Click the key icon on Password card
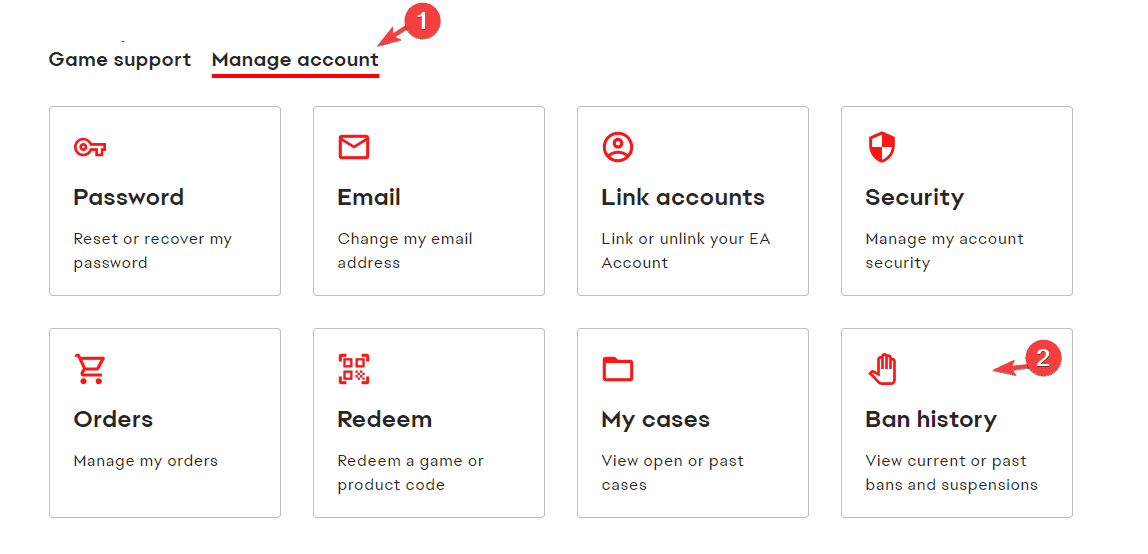Screen dimensions: 1148x554 [90, 148]
